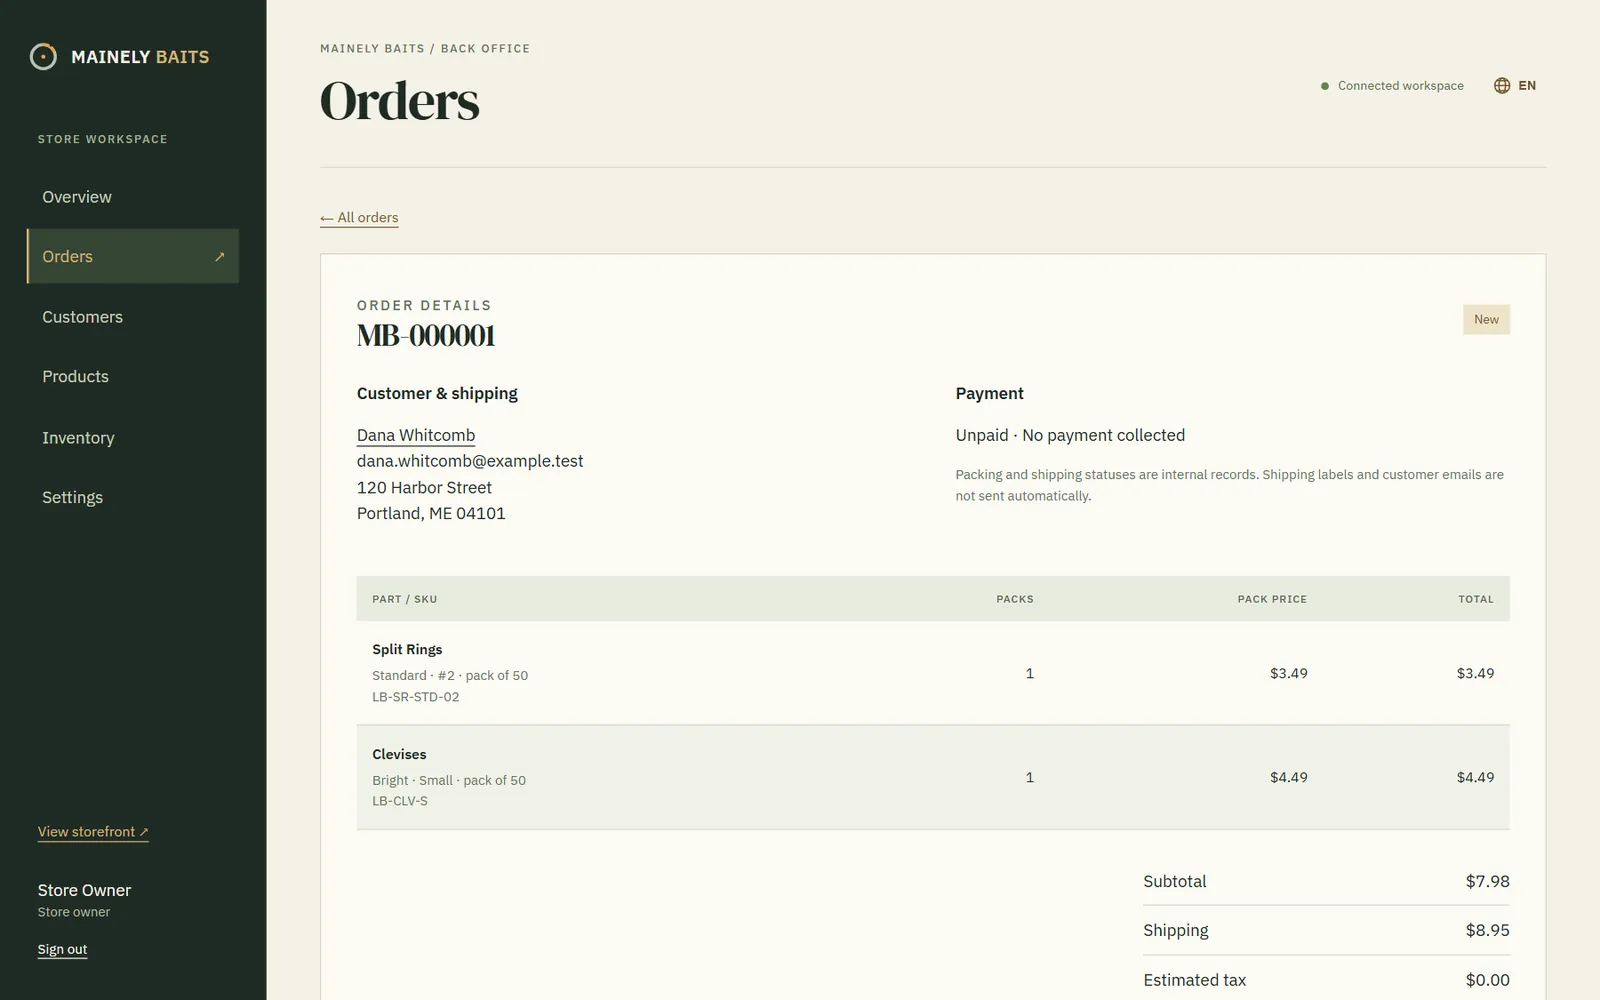Open Dana Whitcomb customer link
Viewport: 1600px width, 1000px height.
(416, 435)
